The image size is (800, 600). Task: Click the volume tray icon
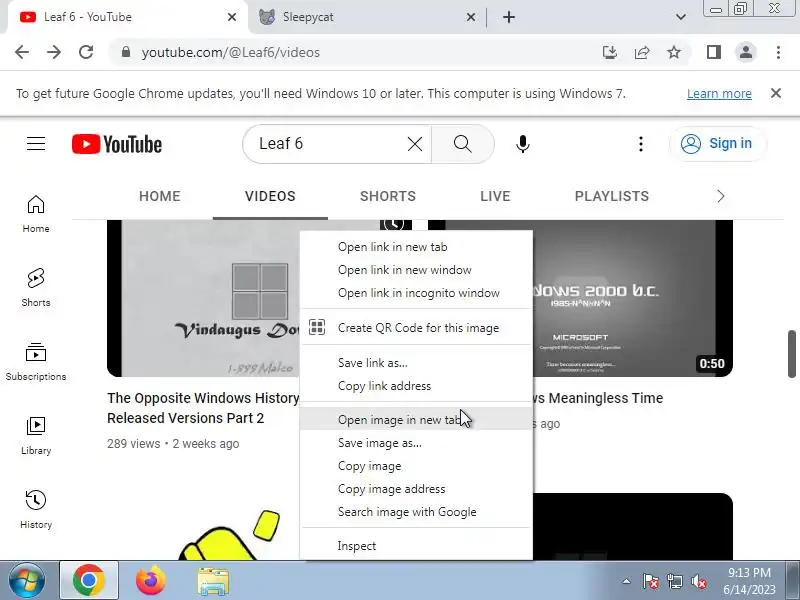[698, 581]
